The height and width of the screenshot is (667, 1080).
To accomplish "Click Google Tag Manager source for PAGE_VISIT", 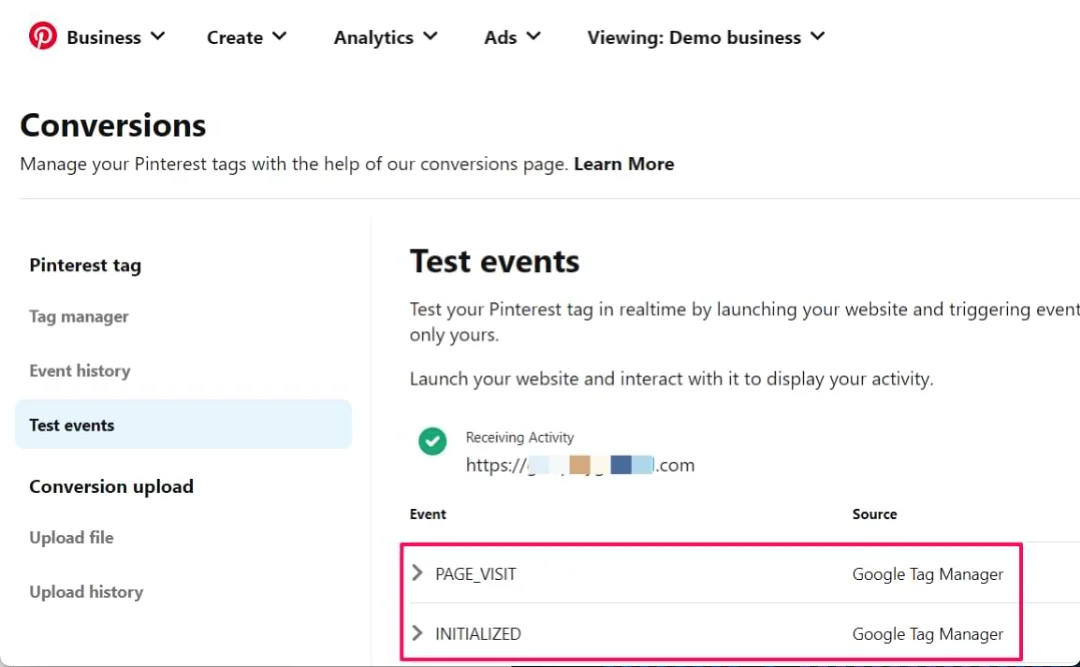I will click(x=928, y=574).
